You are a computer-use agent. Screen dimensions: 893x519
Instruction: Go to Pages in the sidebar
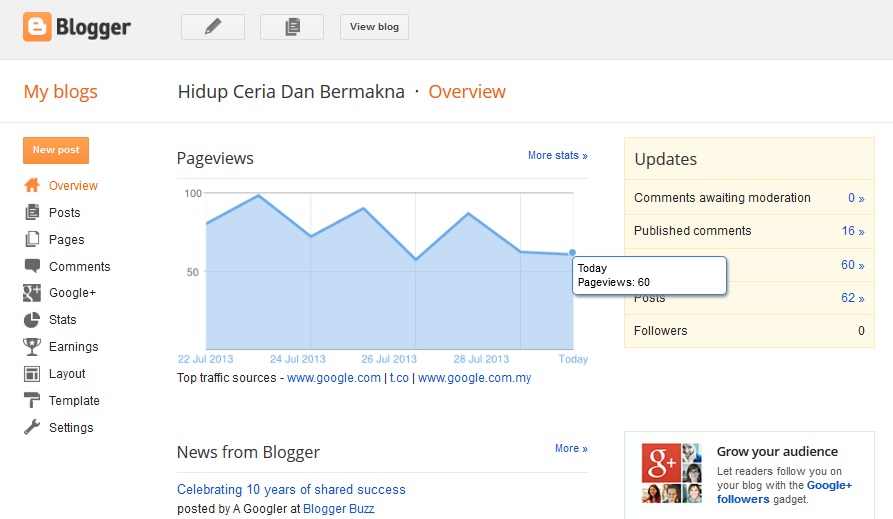67,240
